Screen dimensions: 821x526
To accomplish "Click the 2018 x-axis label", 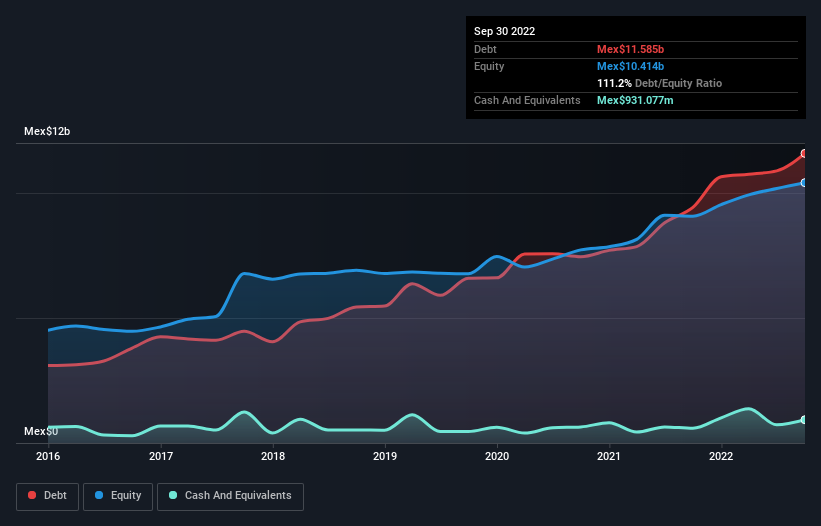I will (273, 456).
